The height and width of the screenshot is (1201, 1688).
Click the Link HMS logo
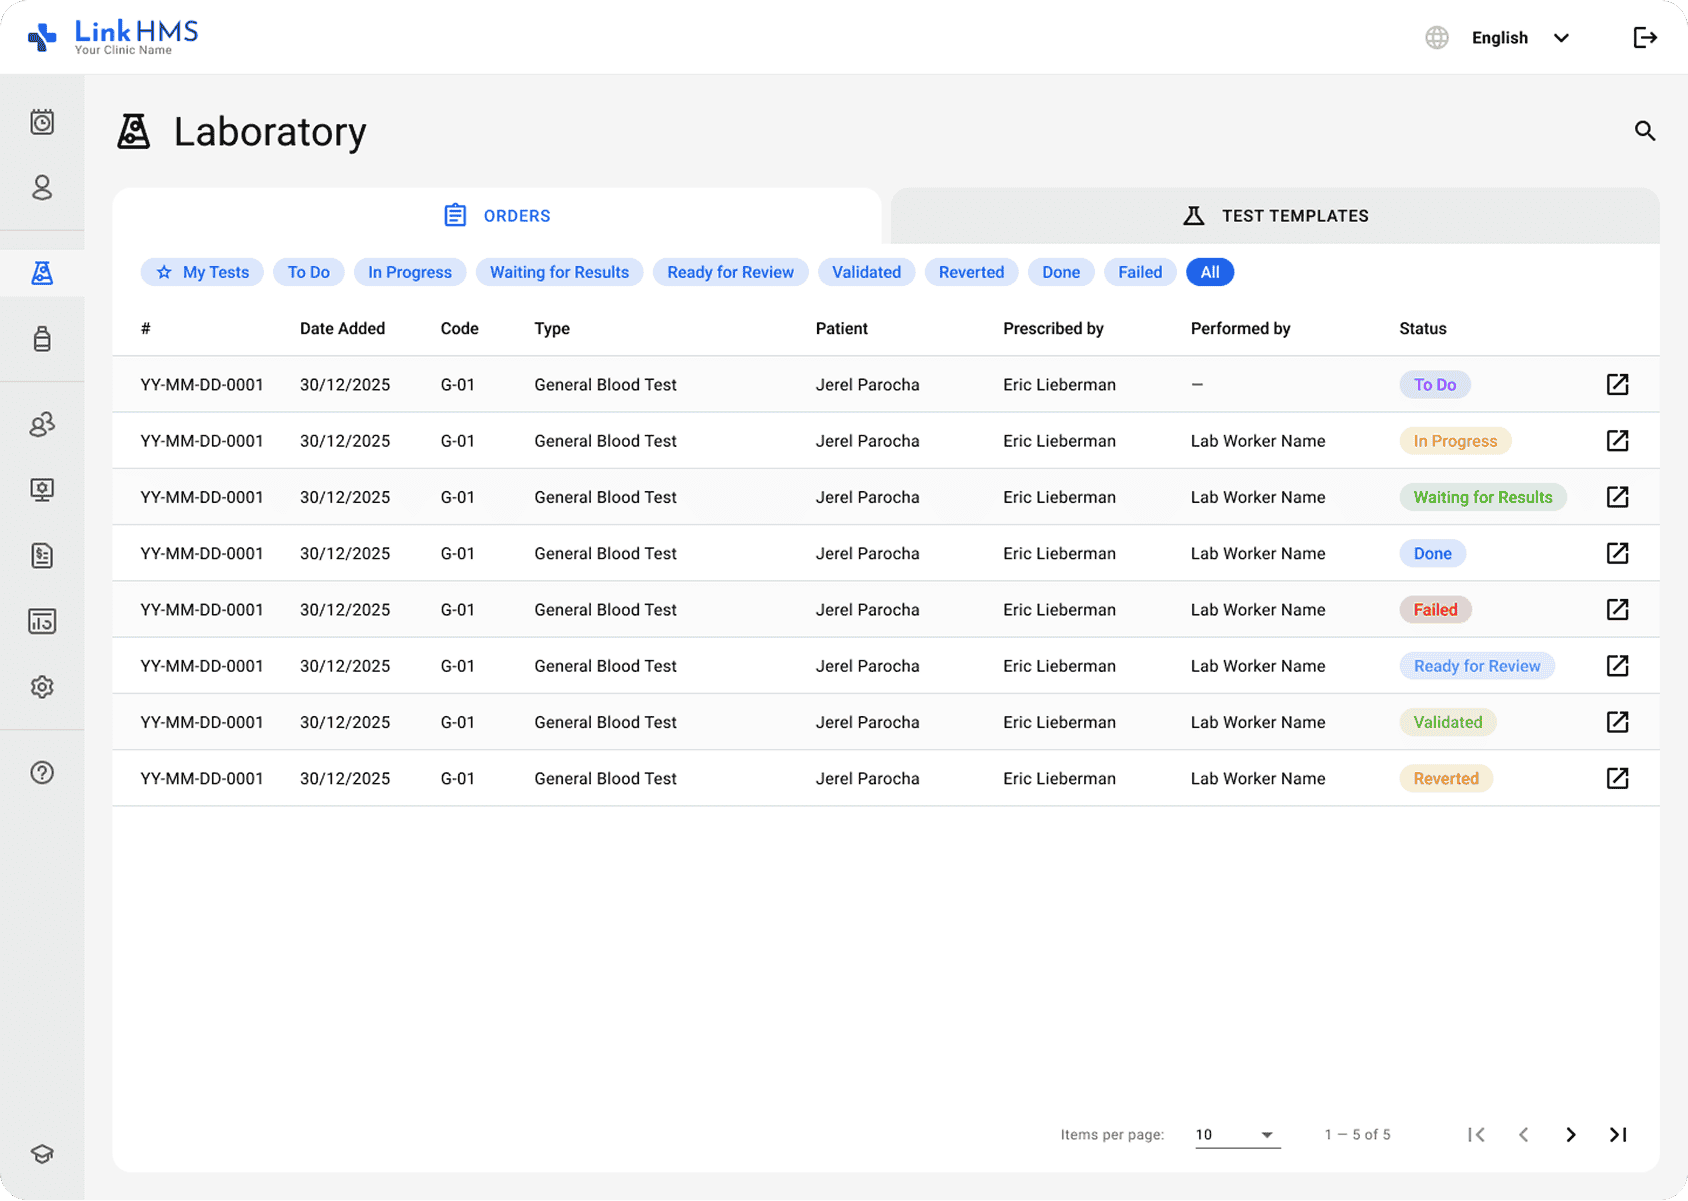113,37
